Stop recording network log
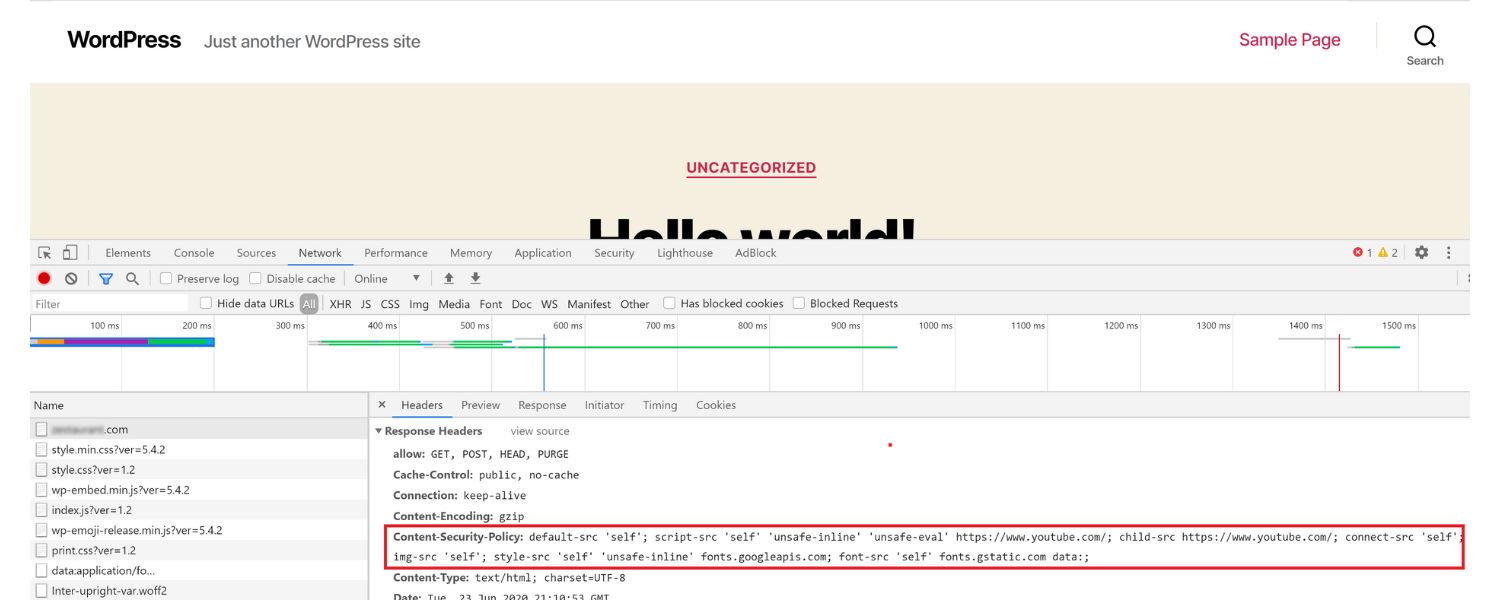This screenshot has width=1500, height=600. (44, 279)
